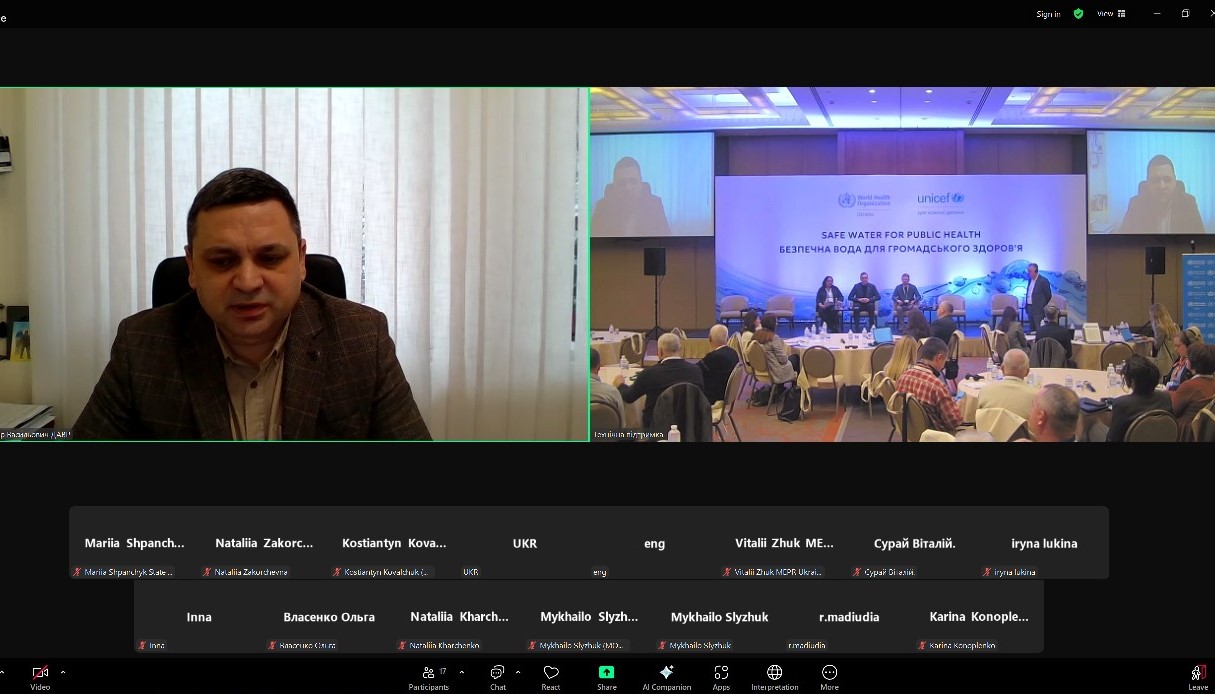
Task: Open the More options menu
Action: pos(829,677)
